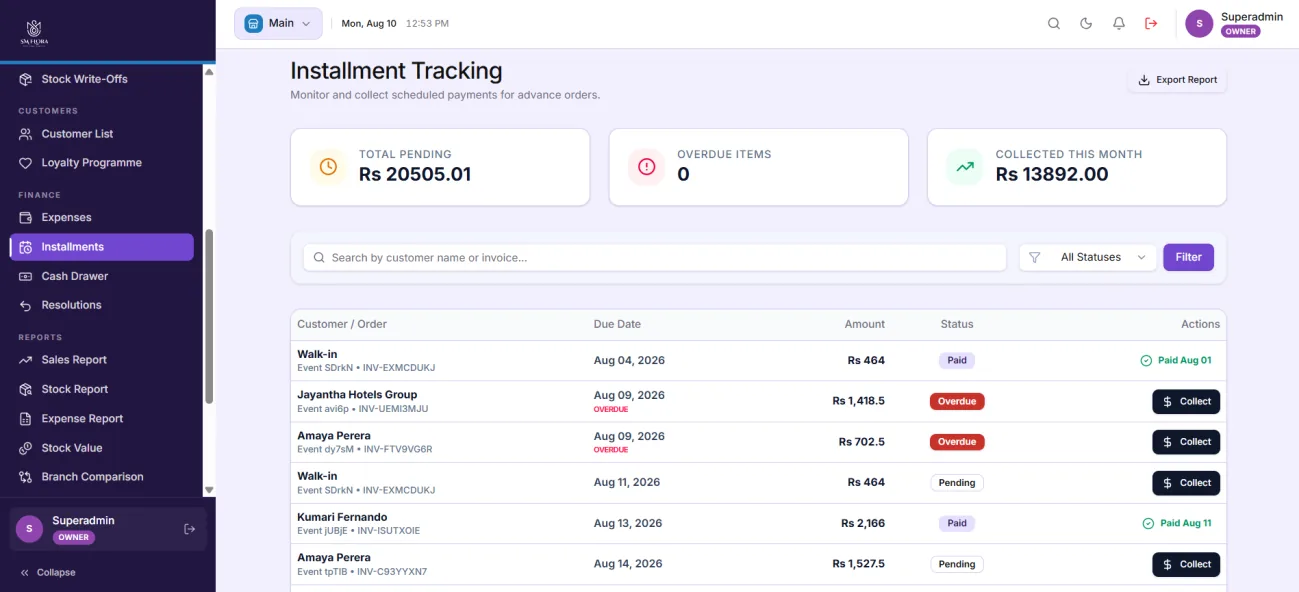The width and height of the screenshot is (1299, 592).
Task: Click the Superadmin profile in sidebar footer
Action: (108, 529)
